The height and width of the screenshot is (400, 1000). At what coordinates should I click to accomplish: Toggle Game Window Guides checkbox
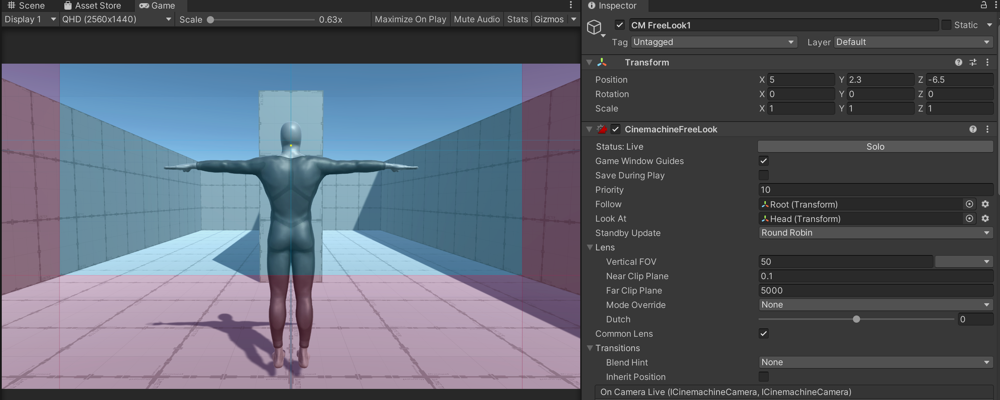(x=764, y=161)
